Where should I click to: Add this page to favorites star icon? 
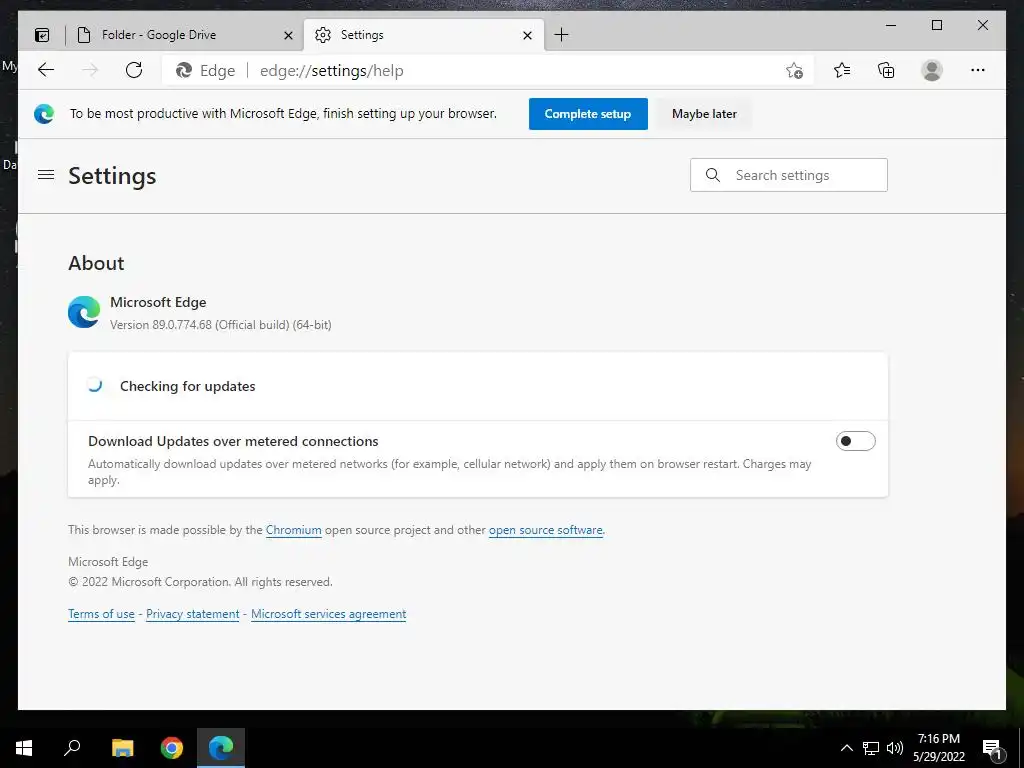794,71
